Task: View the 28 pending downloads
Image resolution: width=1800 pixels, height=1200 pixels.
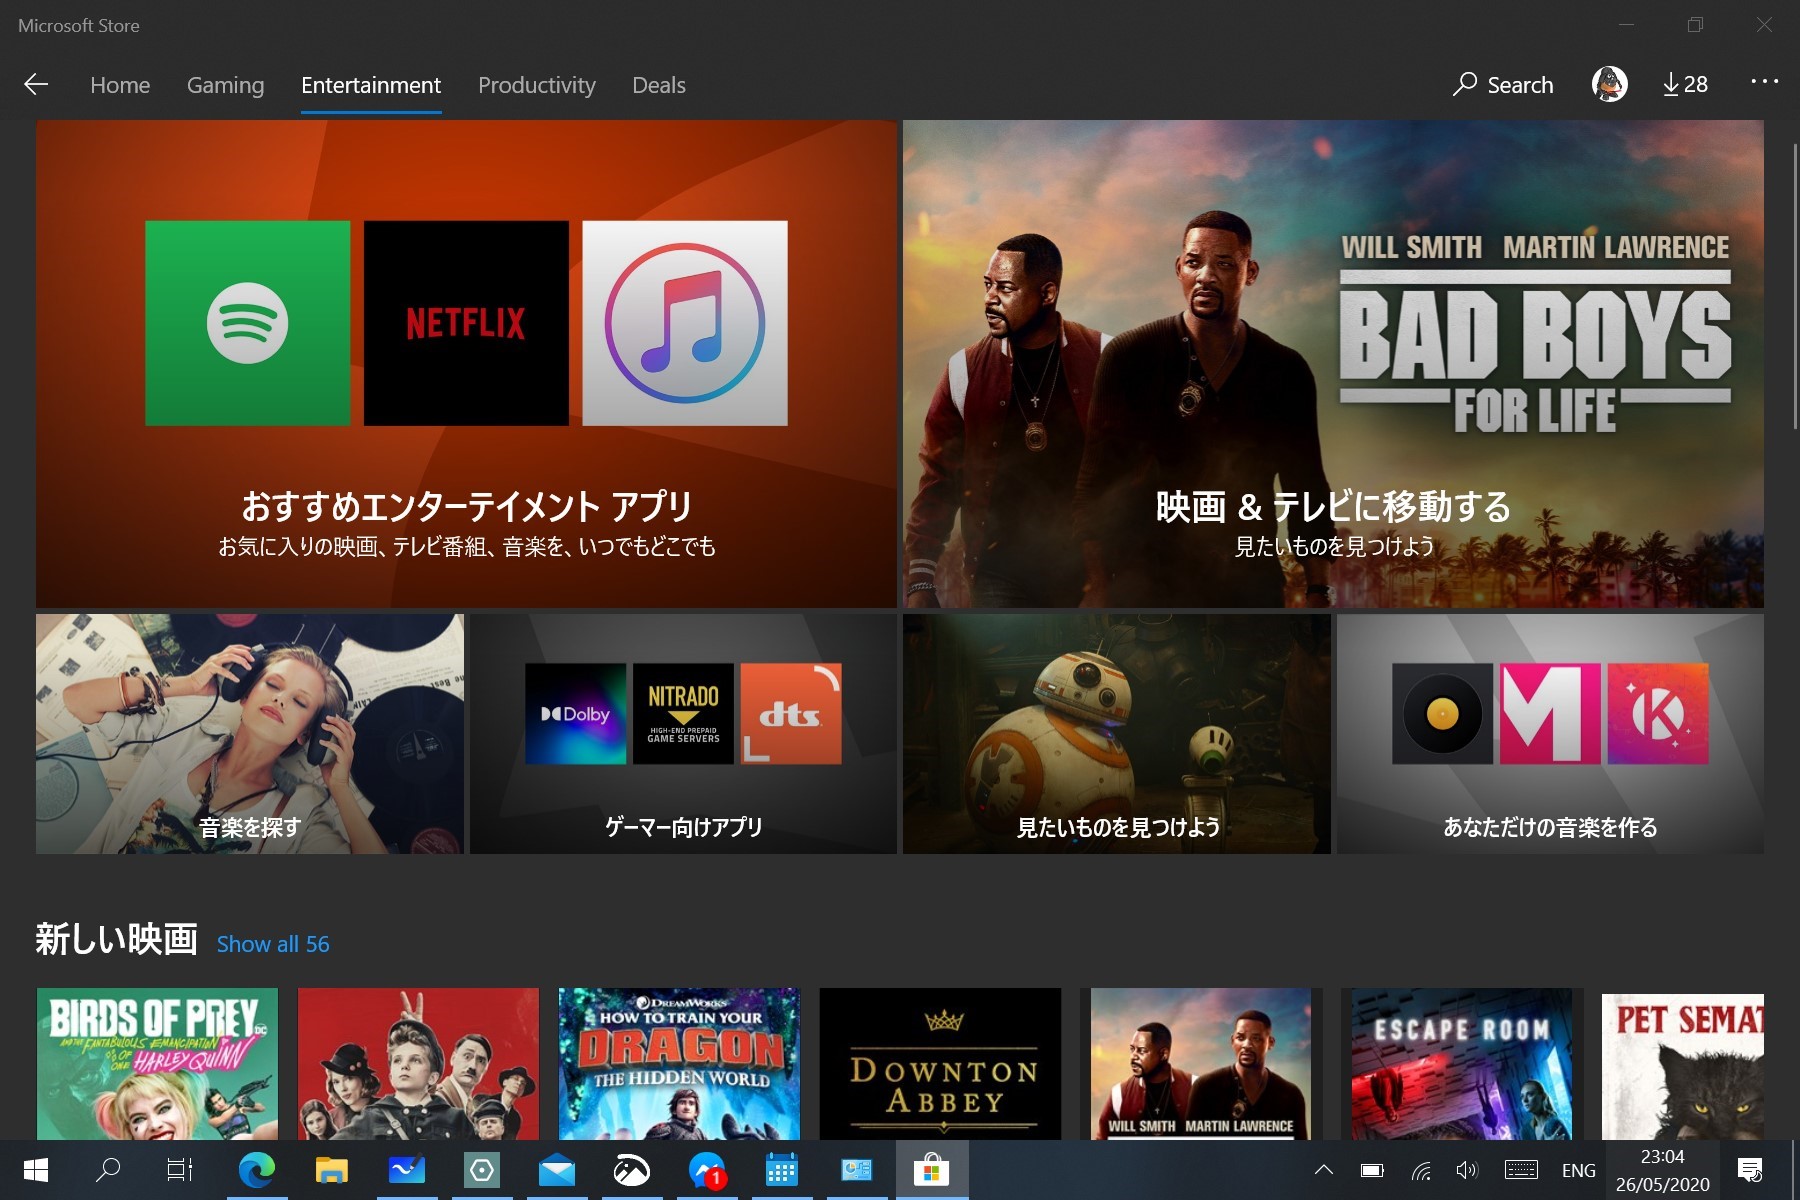Action: click(1685, 85)
